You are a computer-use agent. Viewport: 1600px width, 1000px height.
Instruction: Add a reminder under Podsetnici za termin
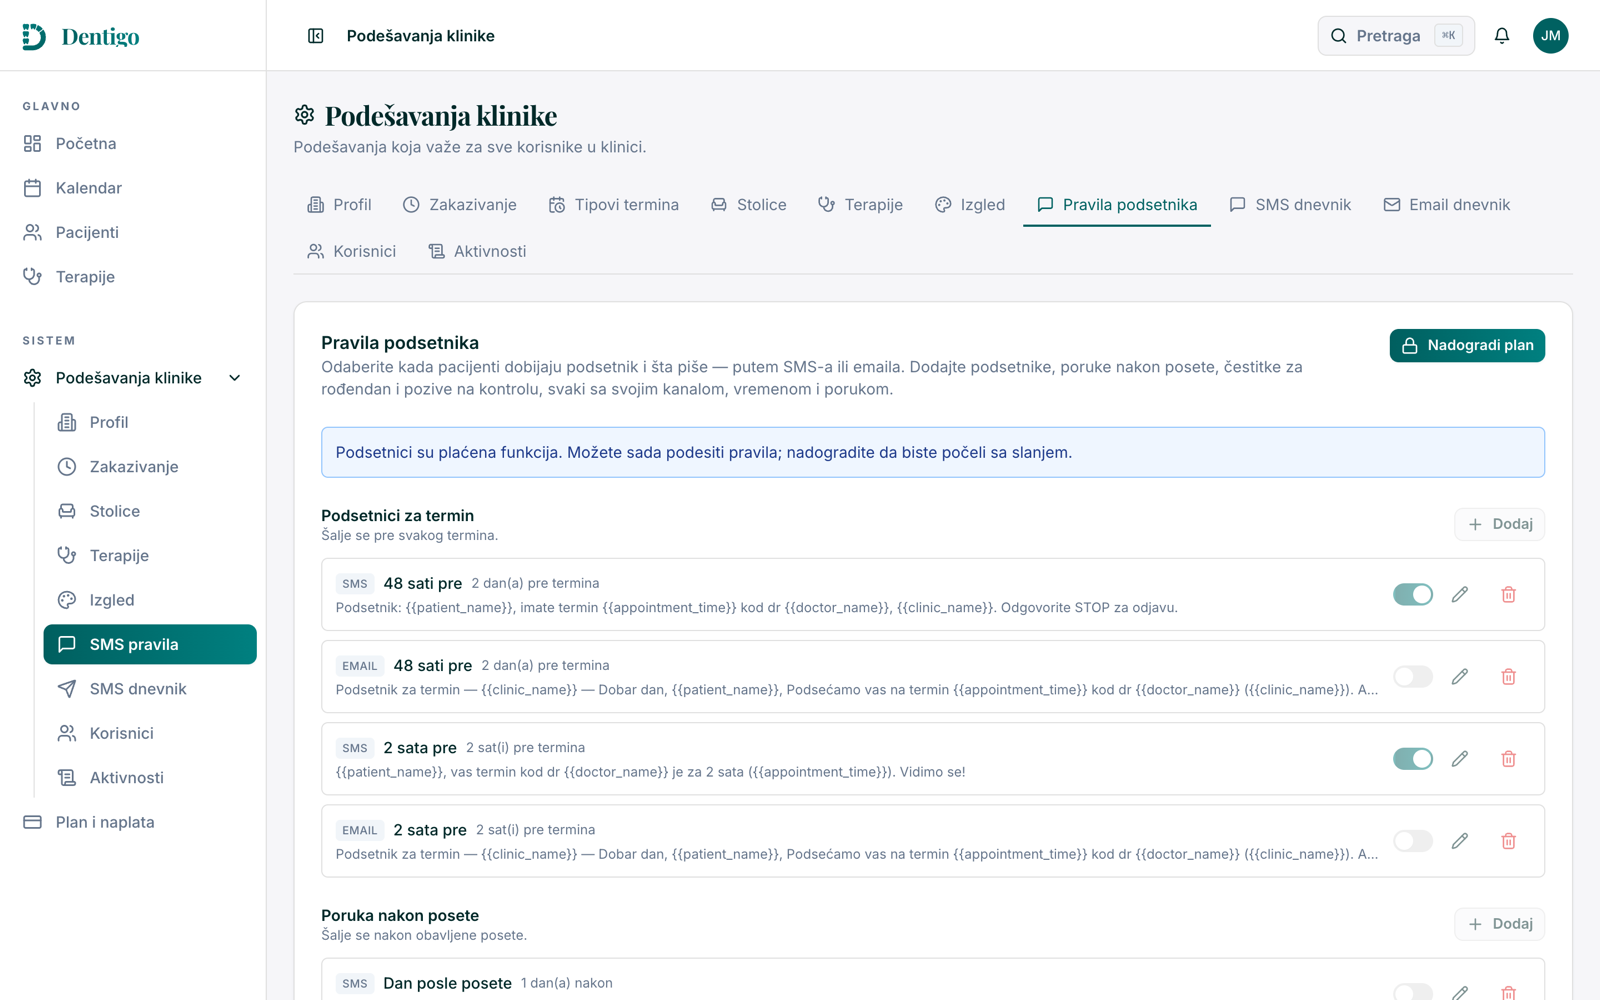(1499, 524)
